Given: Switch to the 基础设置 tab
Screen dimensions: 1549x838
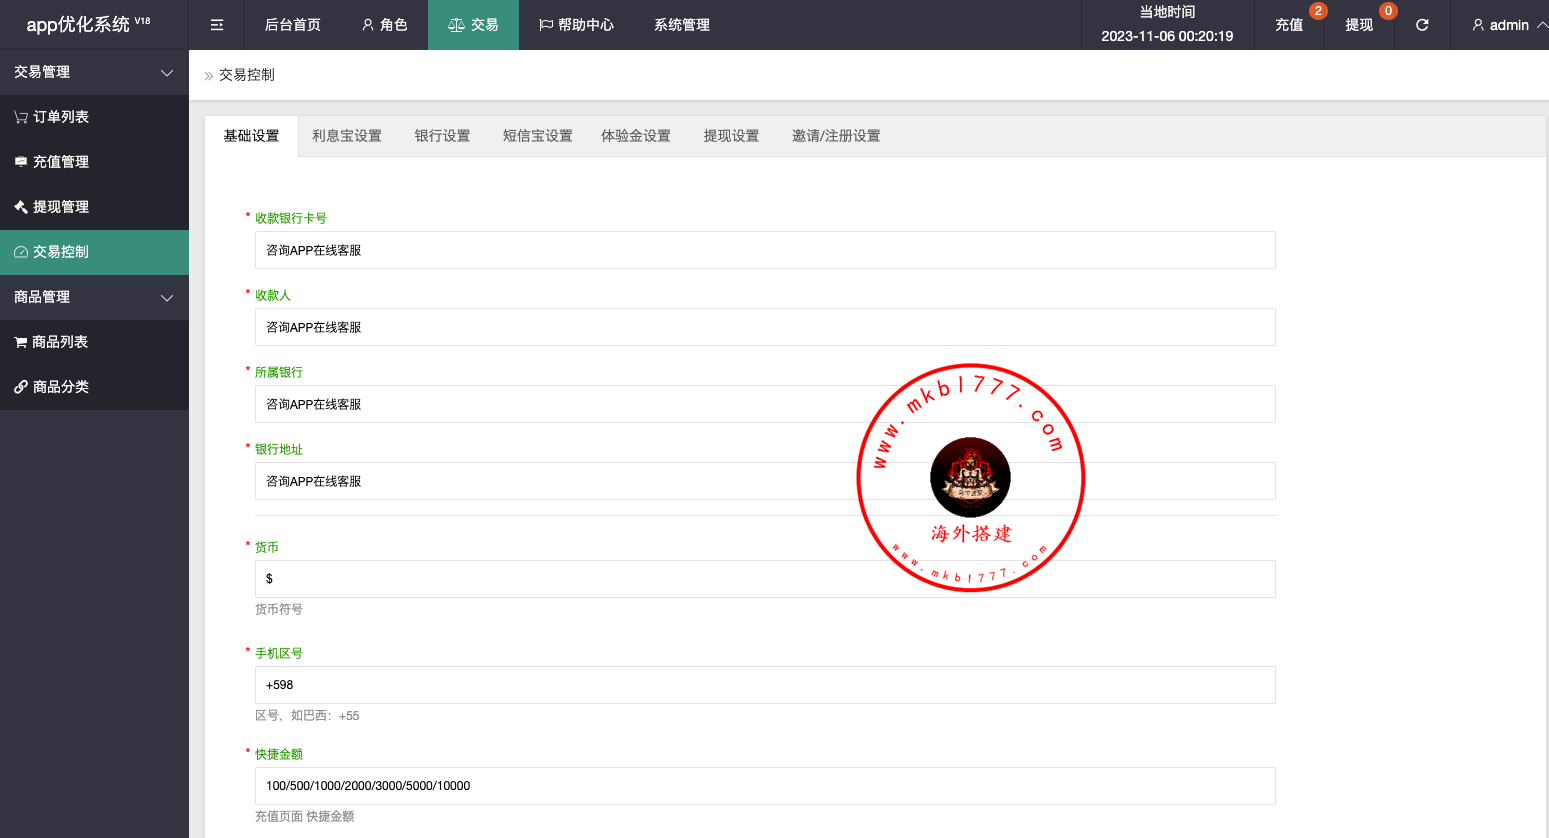Looking at the screenshot, I should (251, 136).
